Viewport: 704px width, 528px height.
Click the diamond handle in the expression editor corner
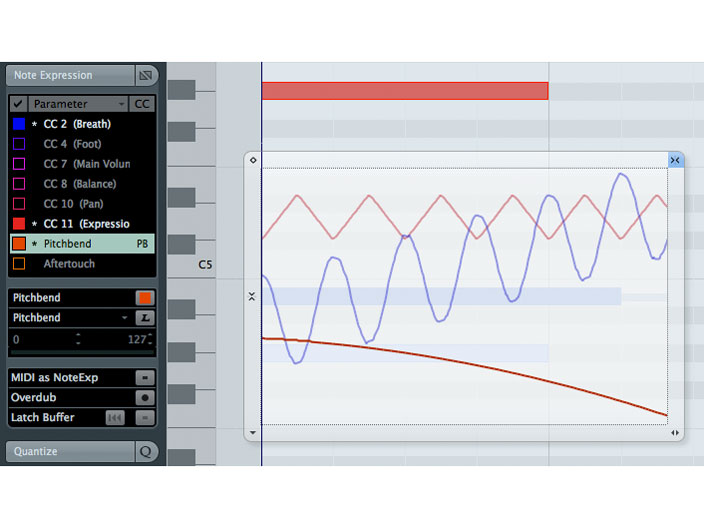click(253, 160)
